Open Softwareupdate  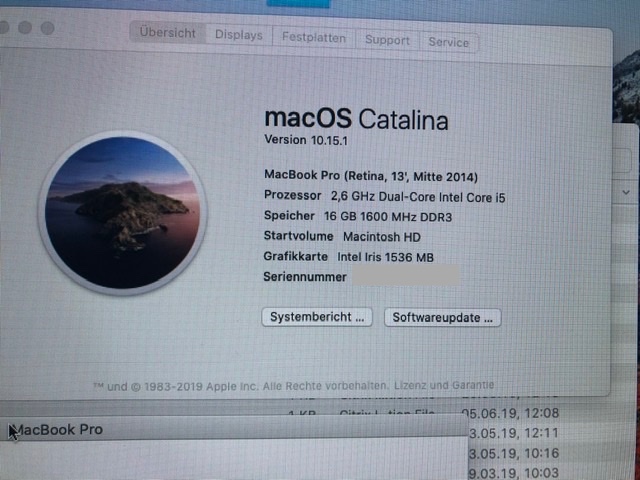(442, 318)
